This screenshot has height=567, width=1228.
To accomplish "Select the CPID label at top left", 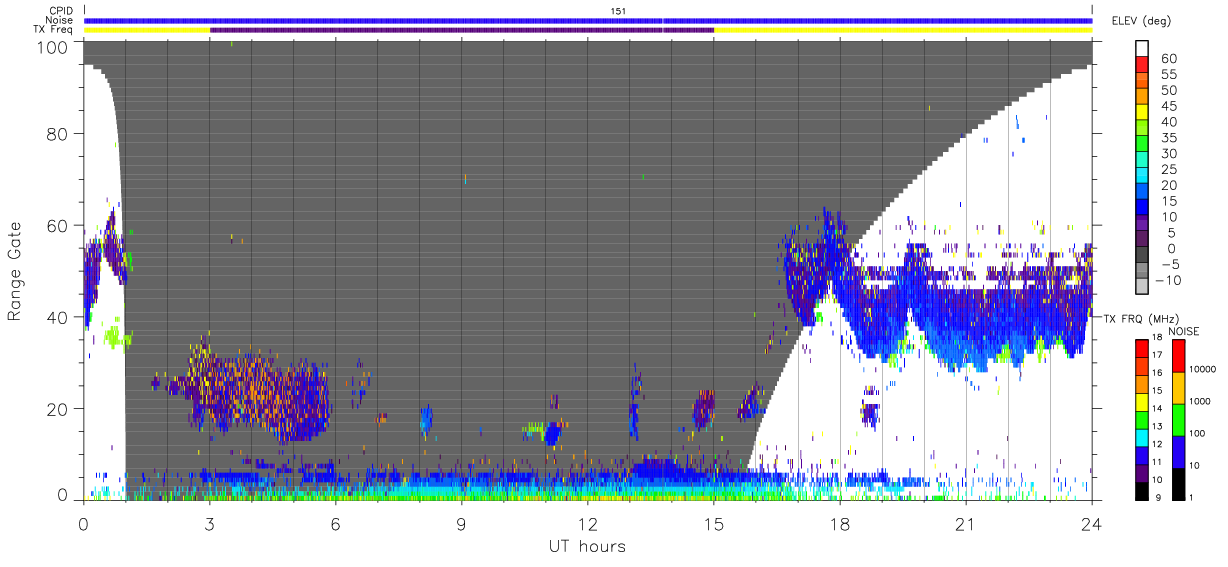I will (61, 11).
